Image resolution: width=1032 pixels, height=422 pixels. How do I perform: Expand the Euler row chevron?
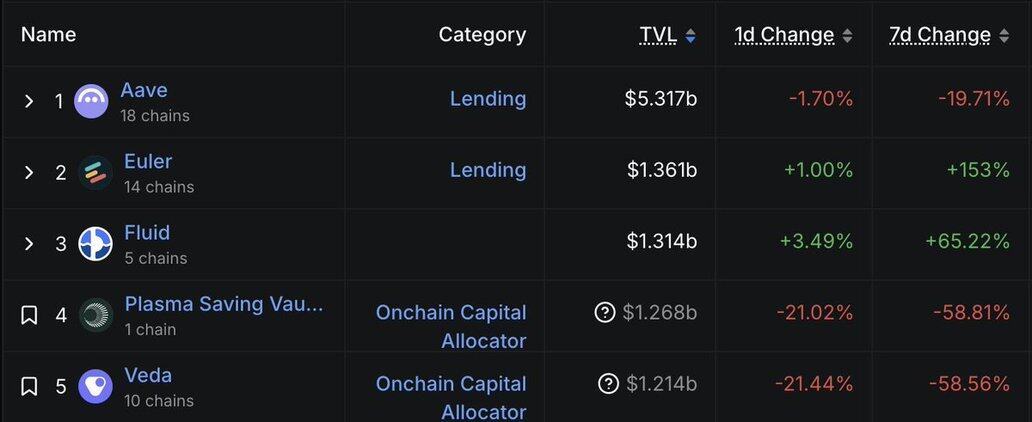point(29,173)
